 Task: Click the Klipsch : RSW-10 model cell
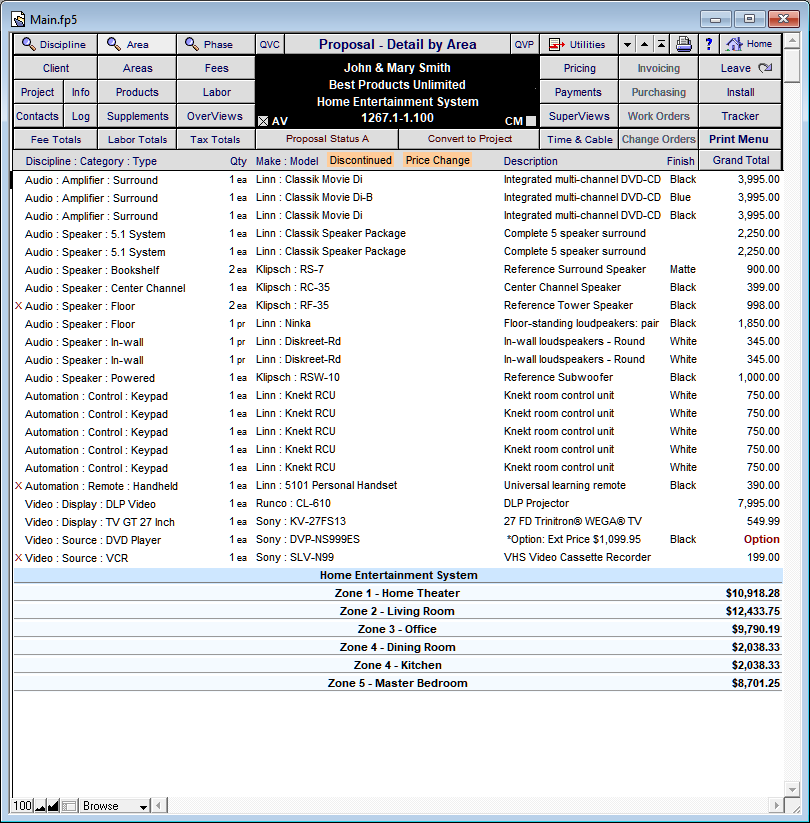(298, 377)
